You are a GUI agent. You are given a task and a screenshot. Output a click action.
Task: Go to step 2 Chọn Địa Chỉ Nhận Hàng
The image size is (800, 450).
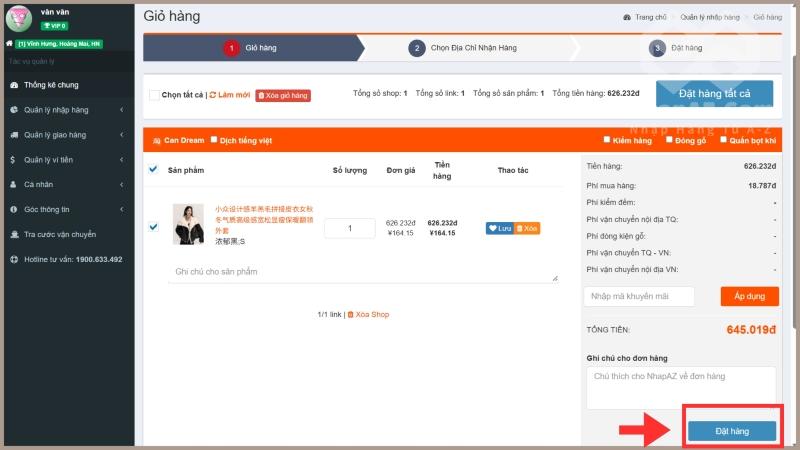[x=462, y=47]
